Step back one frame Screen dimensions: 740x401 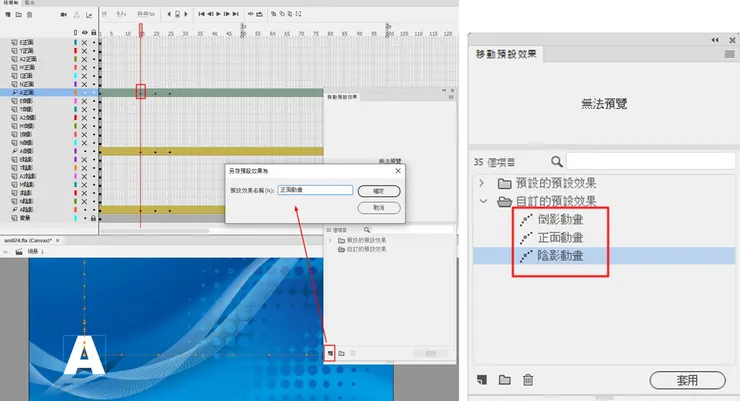(x=210, y=14)
